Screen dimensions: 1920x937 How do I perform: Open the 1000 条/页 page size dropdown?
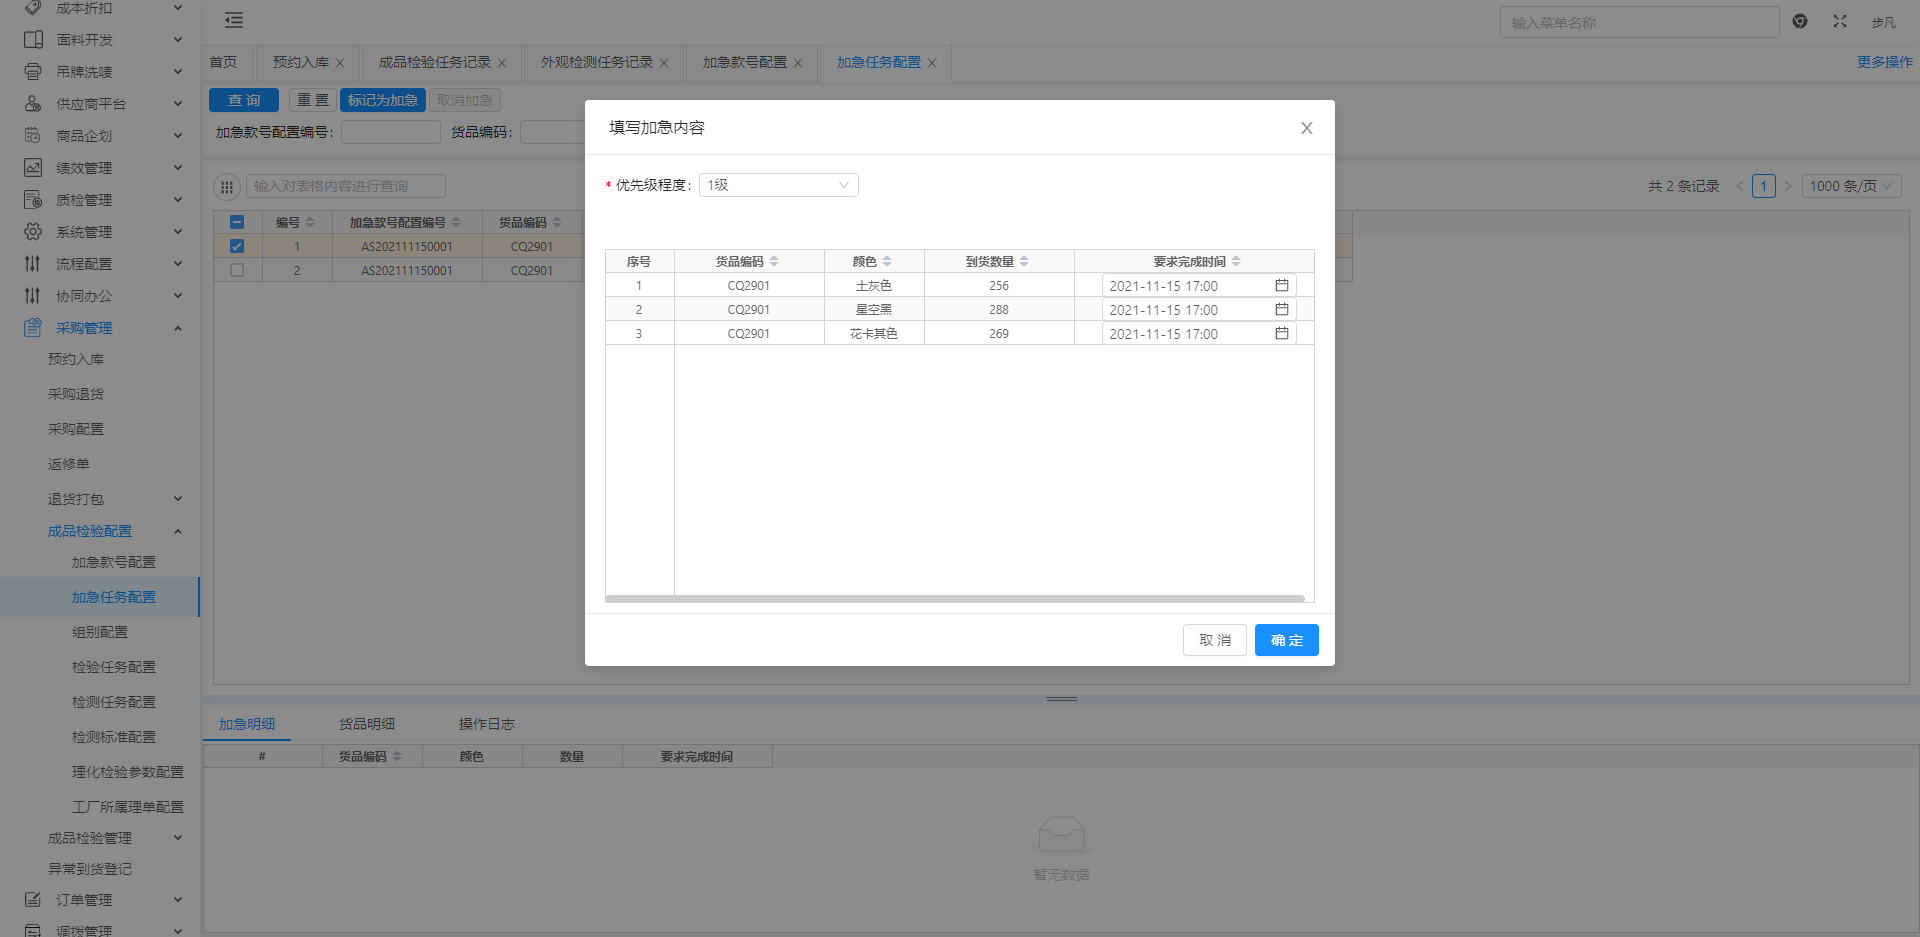click(1851, 186)
